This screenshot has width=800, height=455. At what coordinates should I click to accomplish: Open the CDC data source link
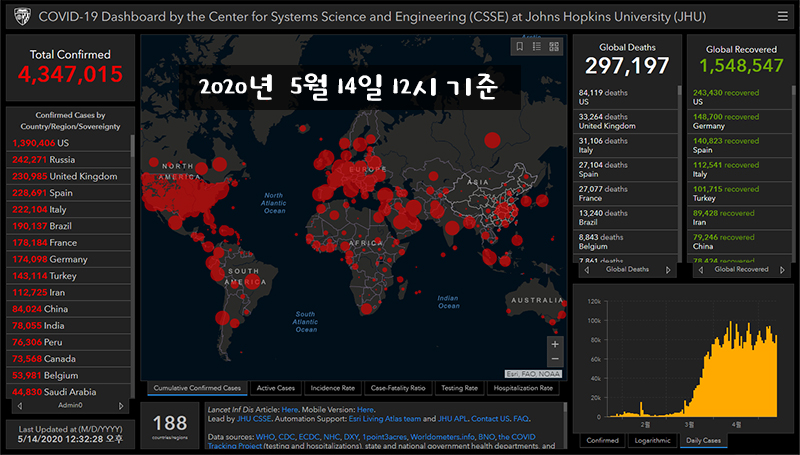[286, 437]
